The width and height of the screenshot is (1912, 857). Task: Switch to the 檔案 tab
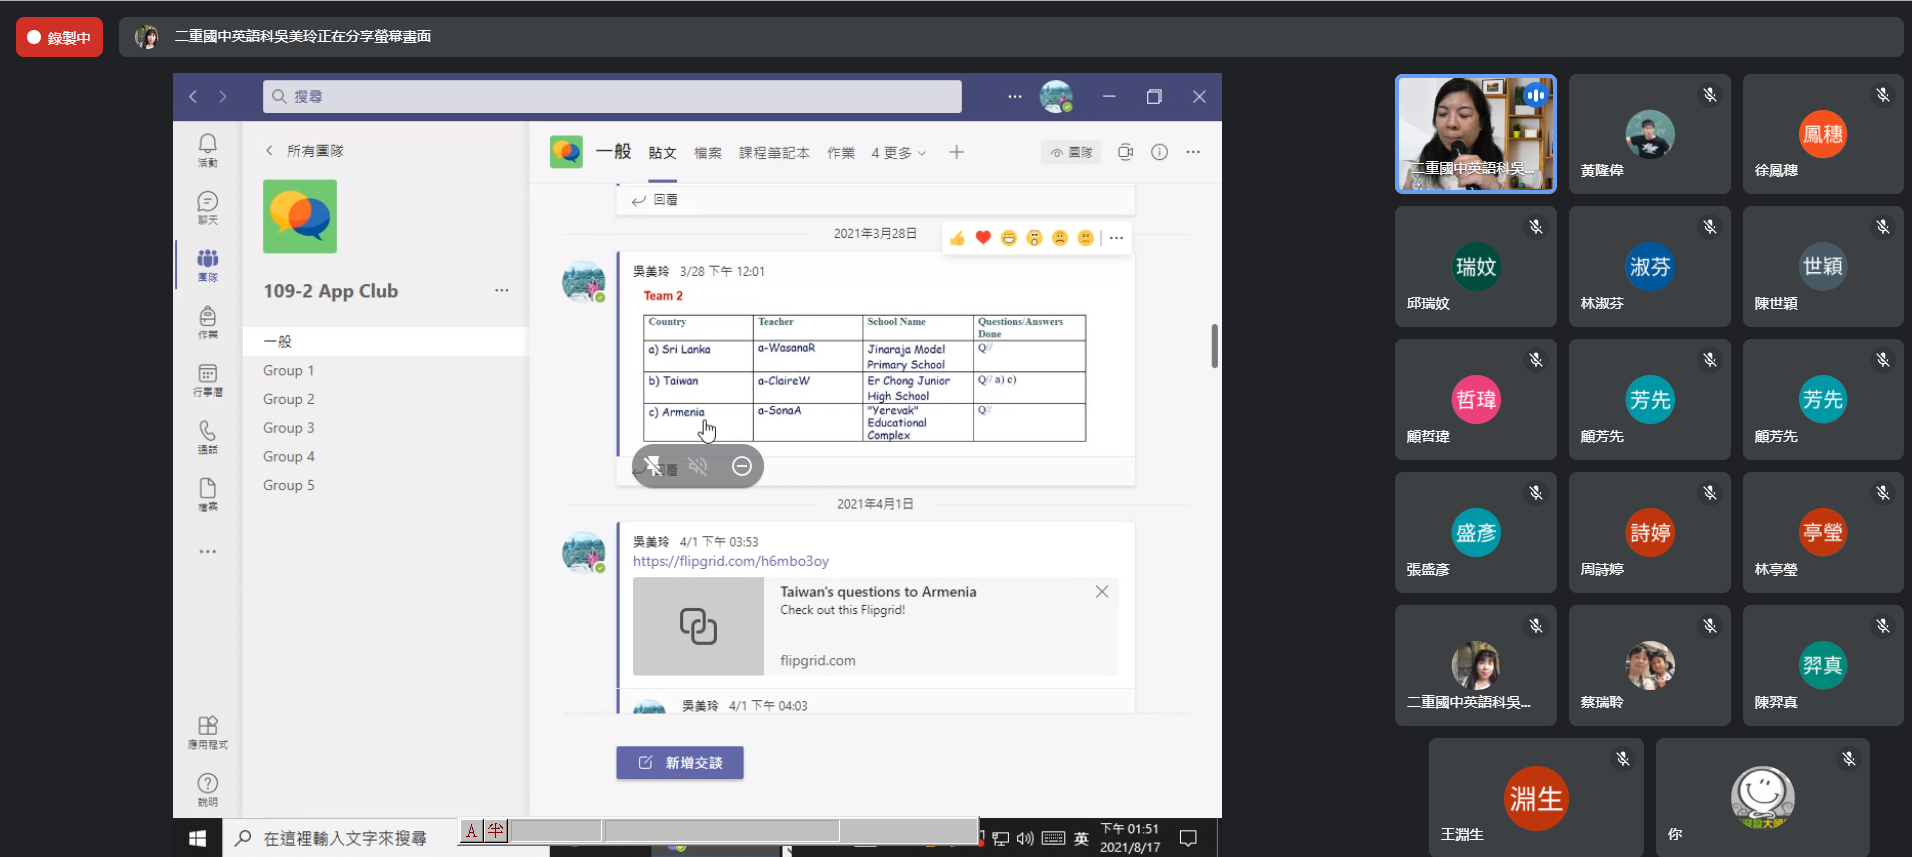coord(708,153)
